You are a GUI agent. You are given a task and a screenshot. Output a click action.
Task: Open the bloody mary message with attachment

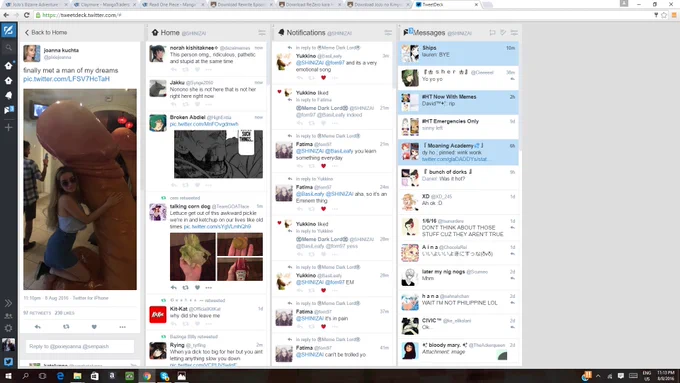click(x=458, y=350)
